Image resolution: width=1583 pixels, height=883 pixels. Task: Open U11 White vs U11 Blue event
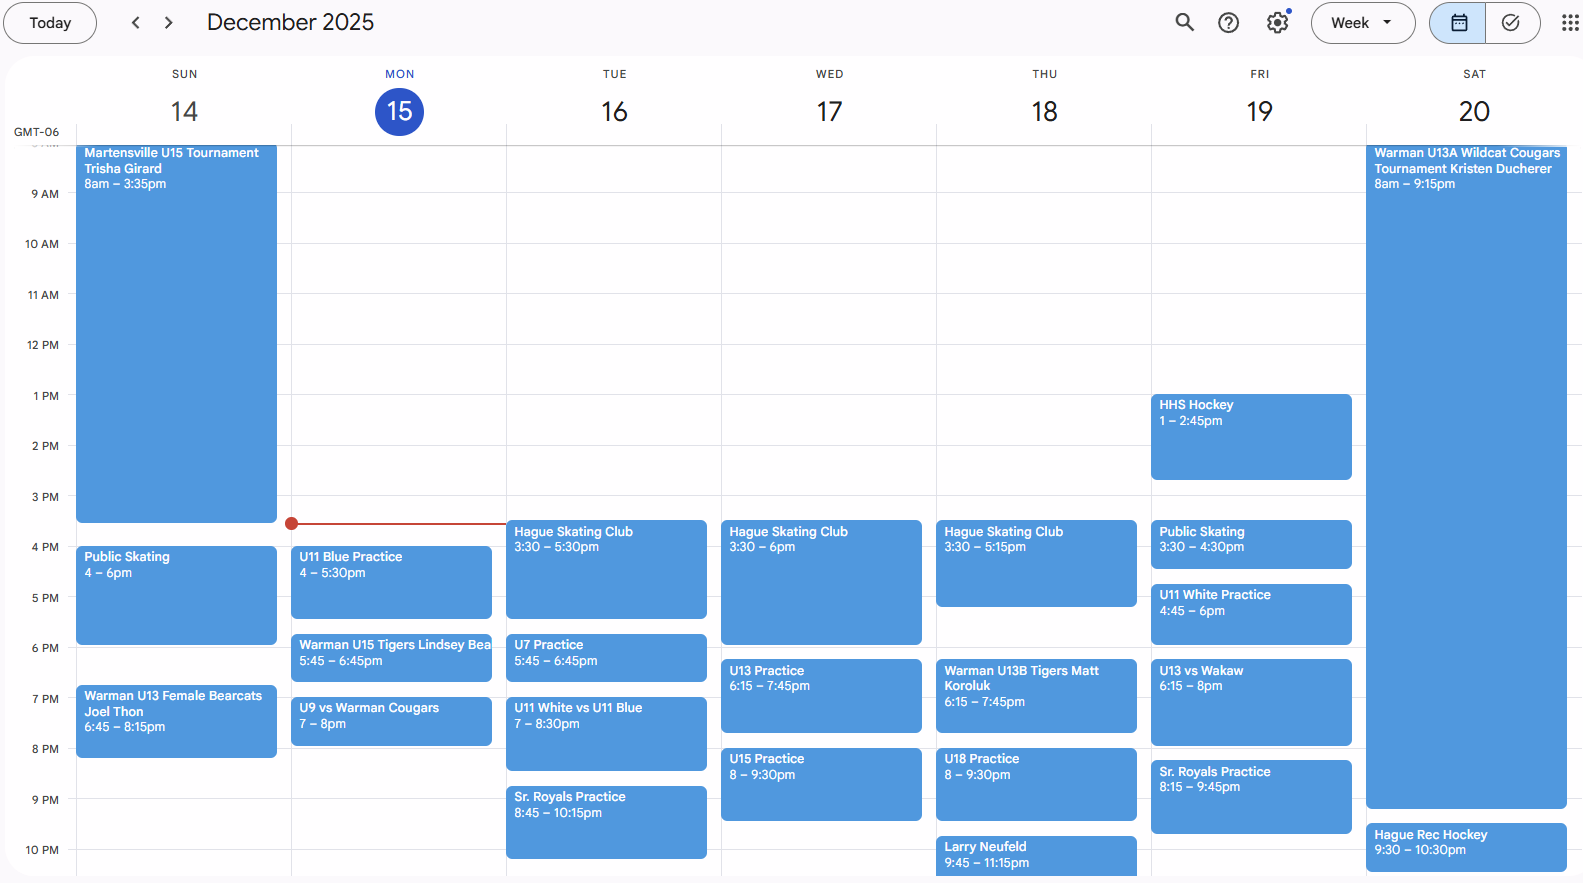point(606,733)
